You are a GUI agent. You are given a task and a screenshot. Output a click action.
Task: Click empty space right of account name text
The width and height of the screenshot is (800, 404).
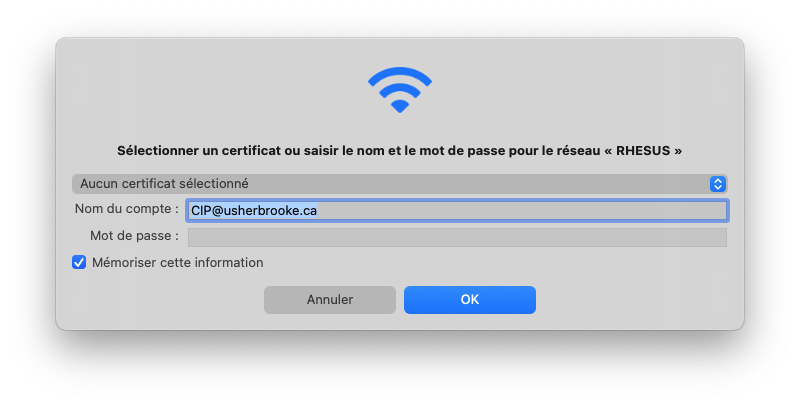point(520,211)
